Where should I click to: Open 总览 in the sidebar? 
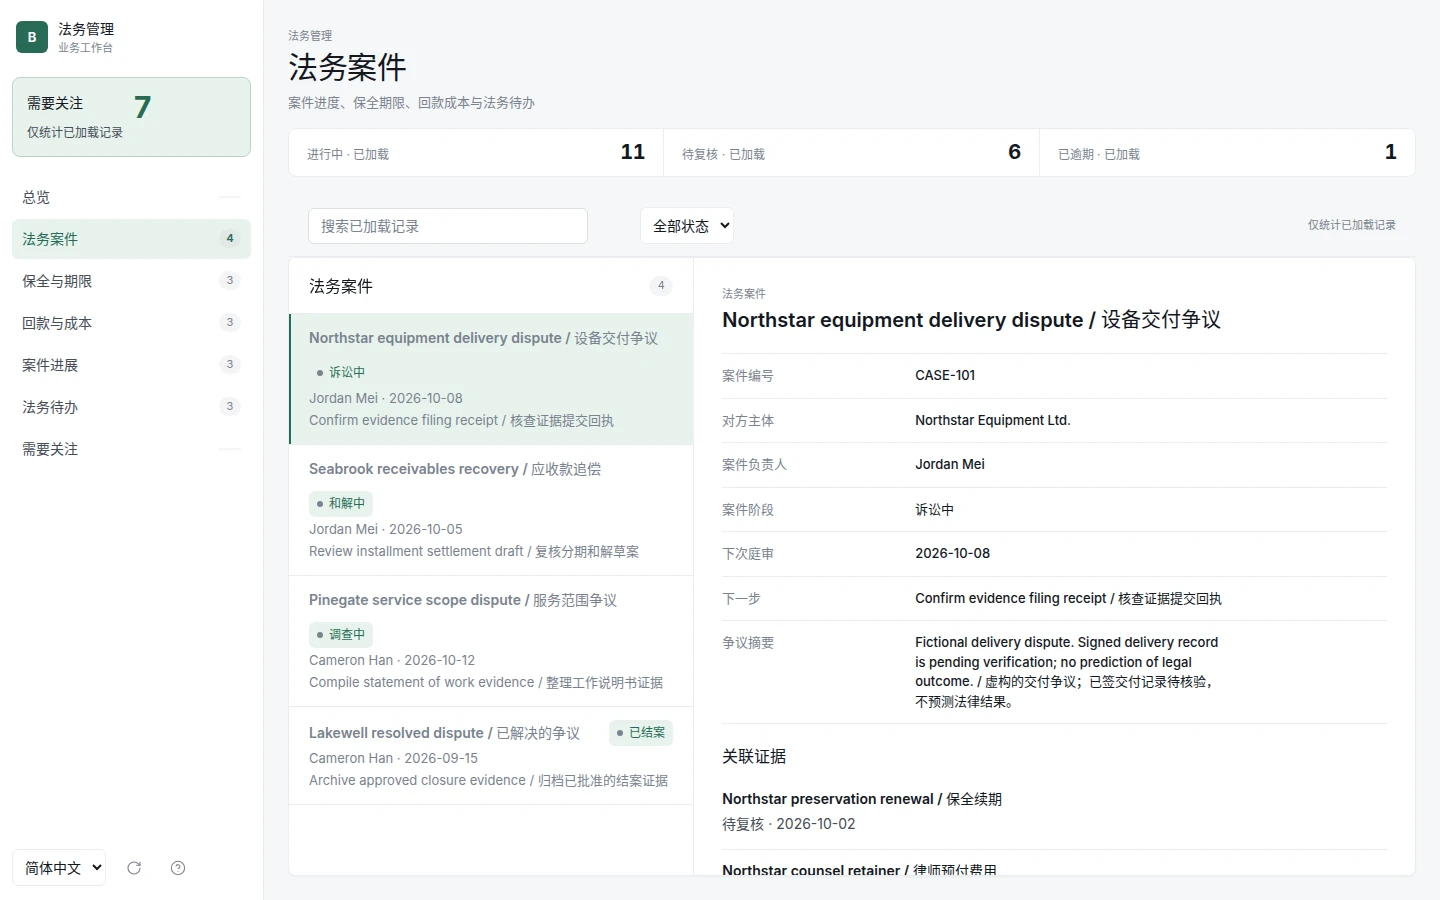coord(131,197)
